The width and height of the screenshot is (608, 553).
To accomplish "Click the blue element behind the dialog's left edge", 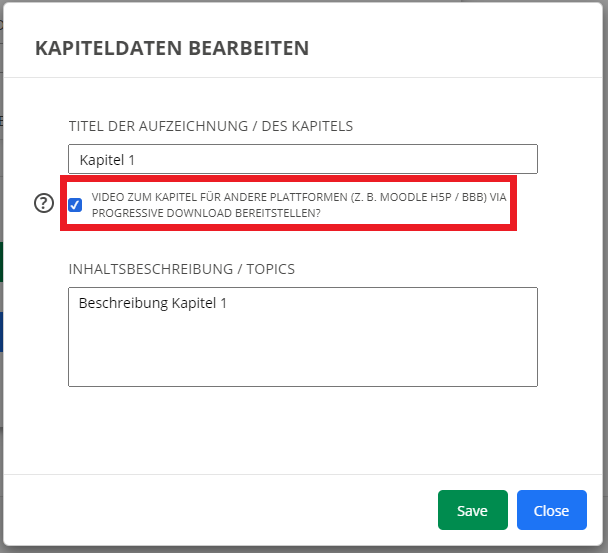I will pyautogui.click(x=1, y=331).
